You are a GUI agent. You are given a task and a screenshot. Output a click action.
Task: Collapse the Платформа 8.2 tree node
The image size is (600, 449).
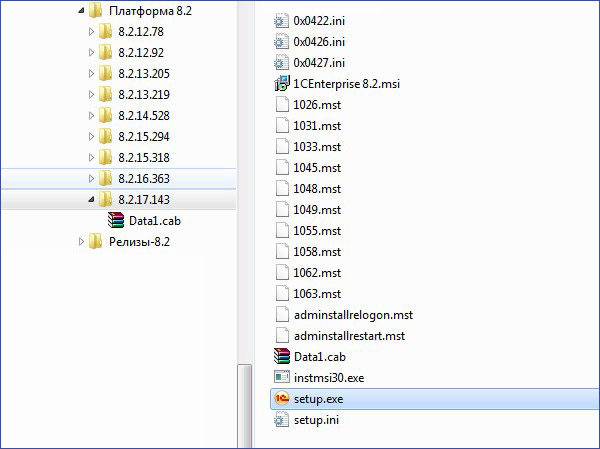click(81, 11)
